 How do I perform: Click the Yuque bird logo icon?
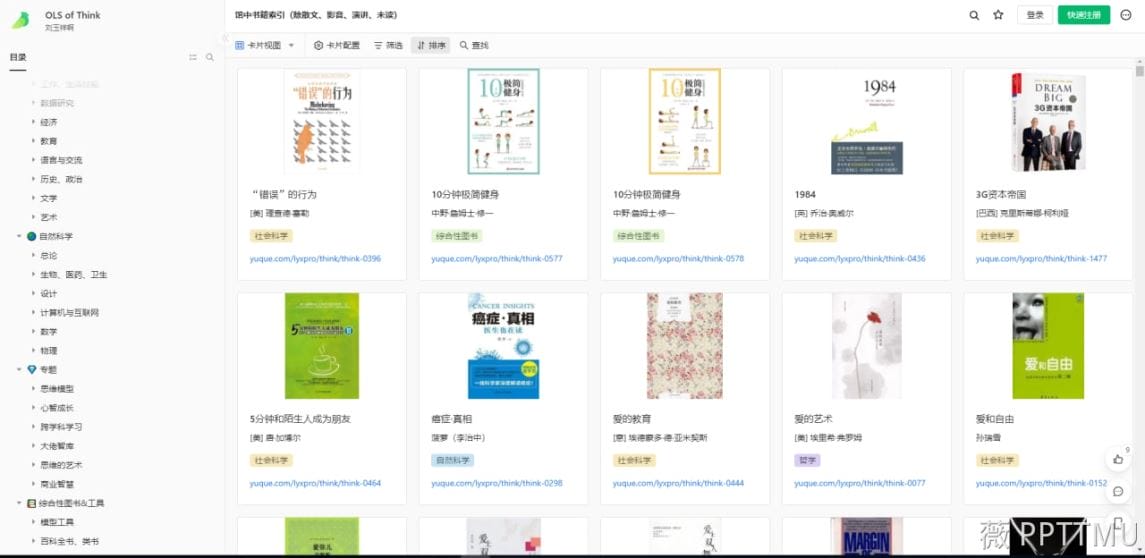pyautogui.click(x=20, y=20)
